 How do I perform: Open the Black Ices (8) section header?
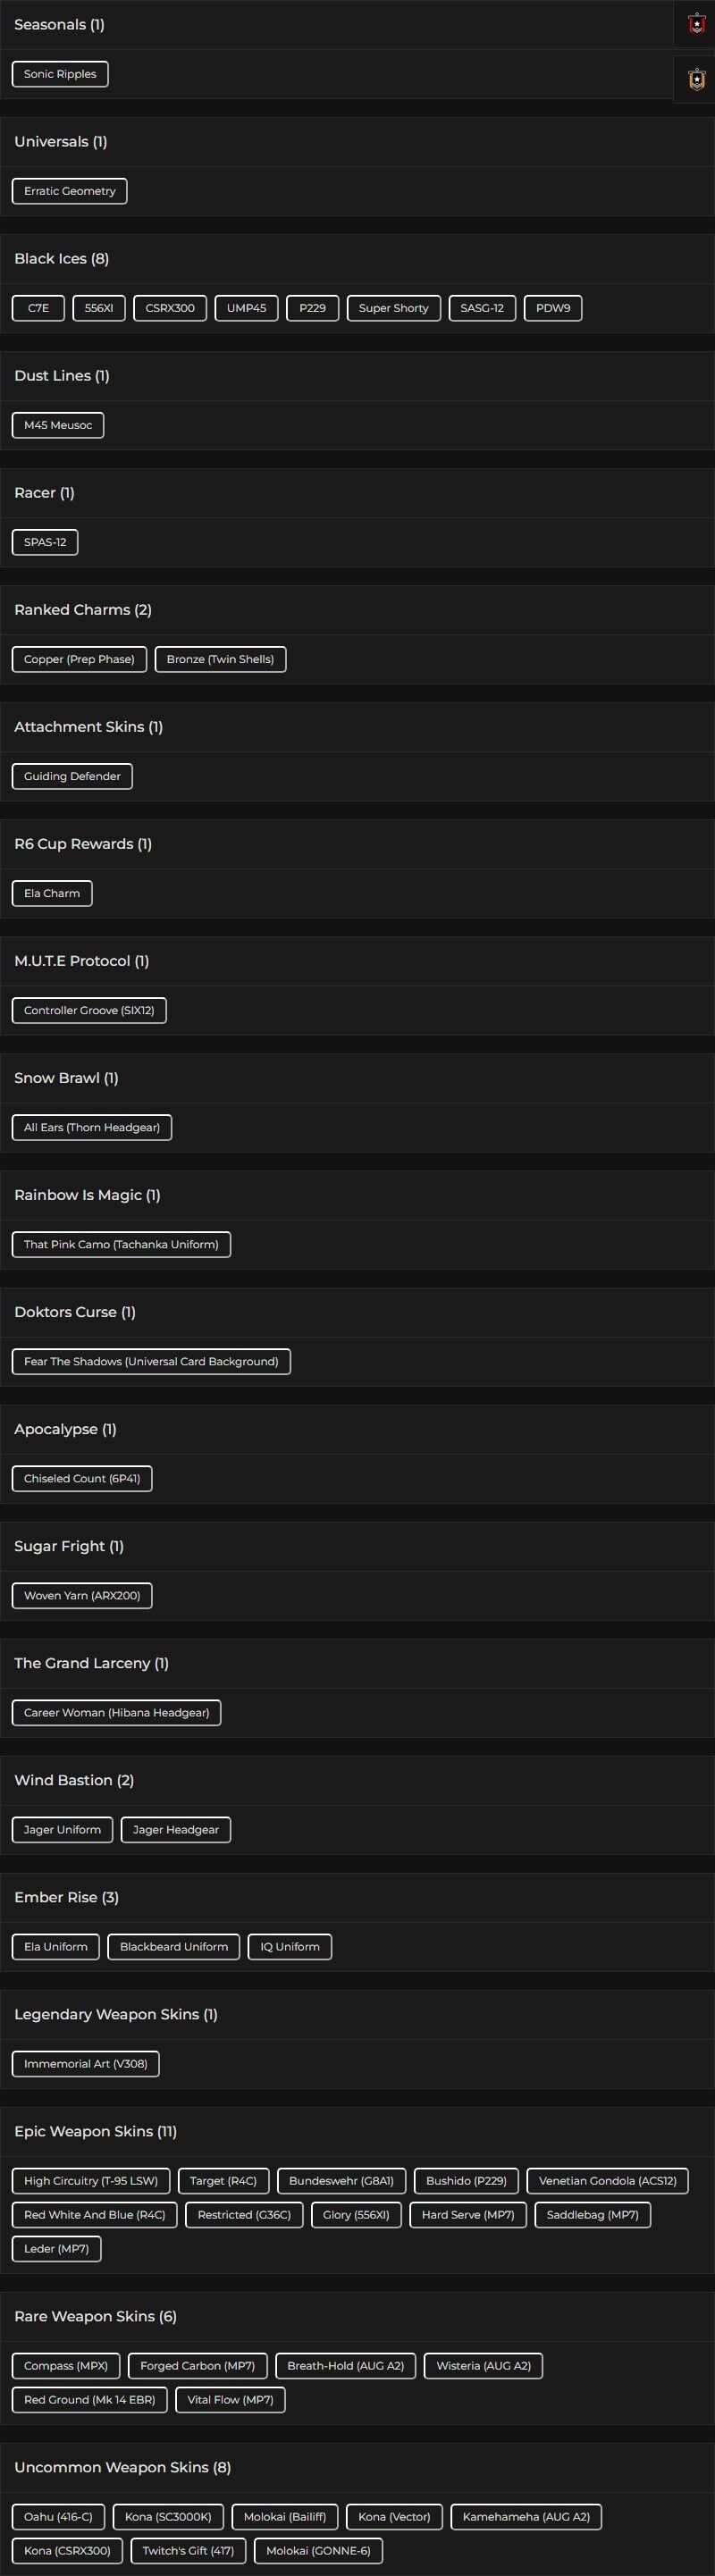pos(62,259)
